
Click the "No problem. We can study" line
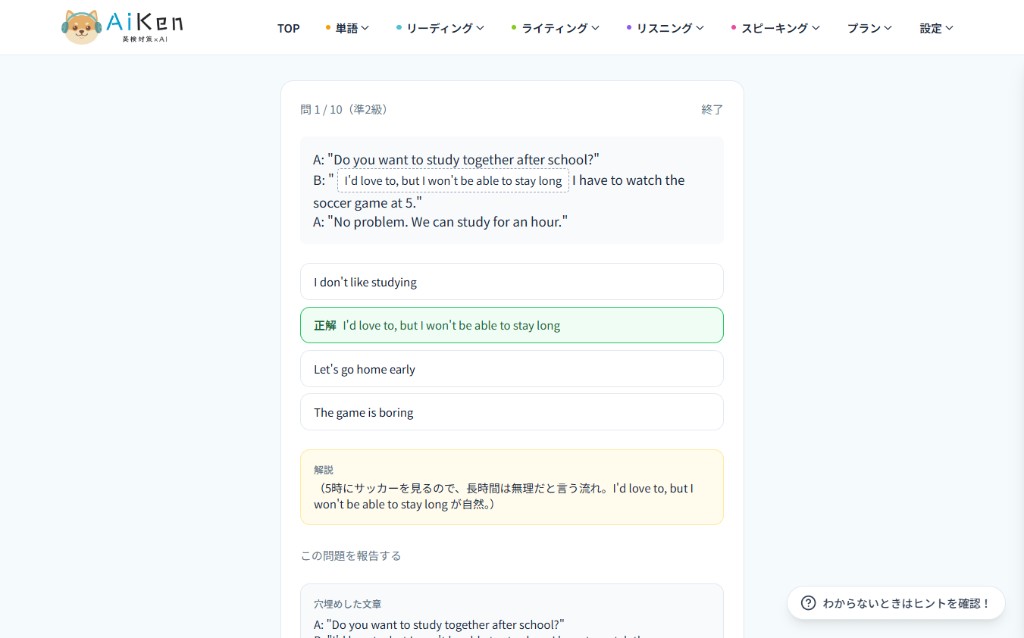click(440, 222)
